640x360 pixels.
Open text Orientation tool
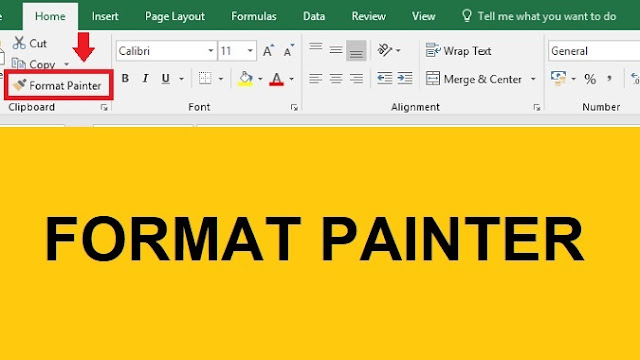[384, 50]
